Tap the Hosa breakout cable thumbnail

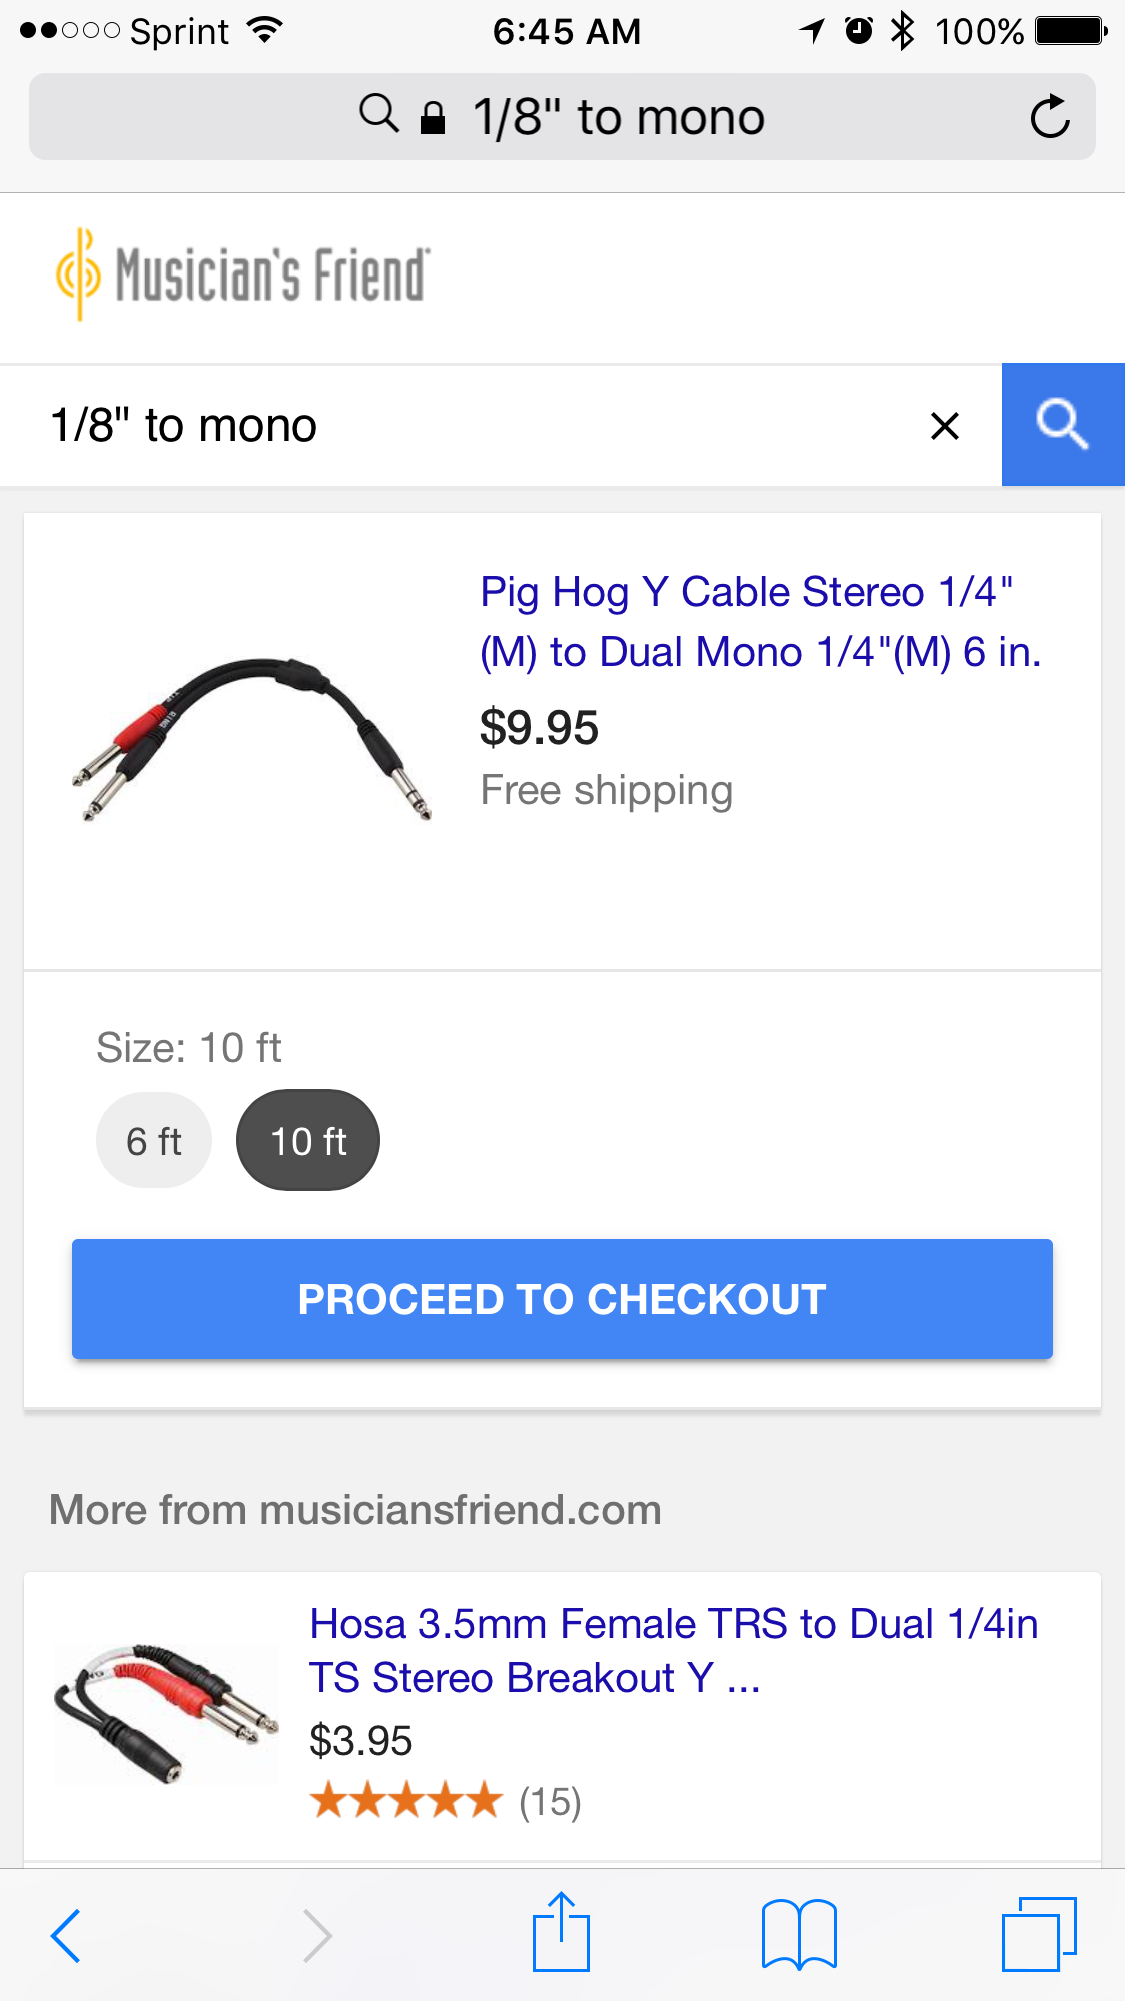(x=165, y=1711)
